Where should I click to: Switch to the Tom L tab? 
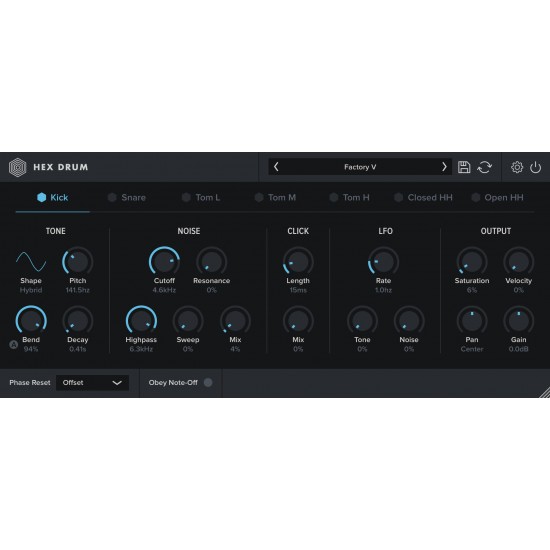coord(201,197)
